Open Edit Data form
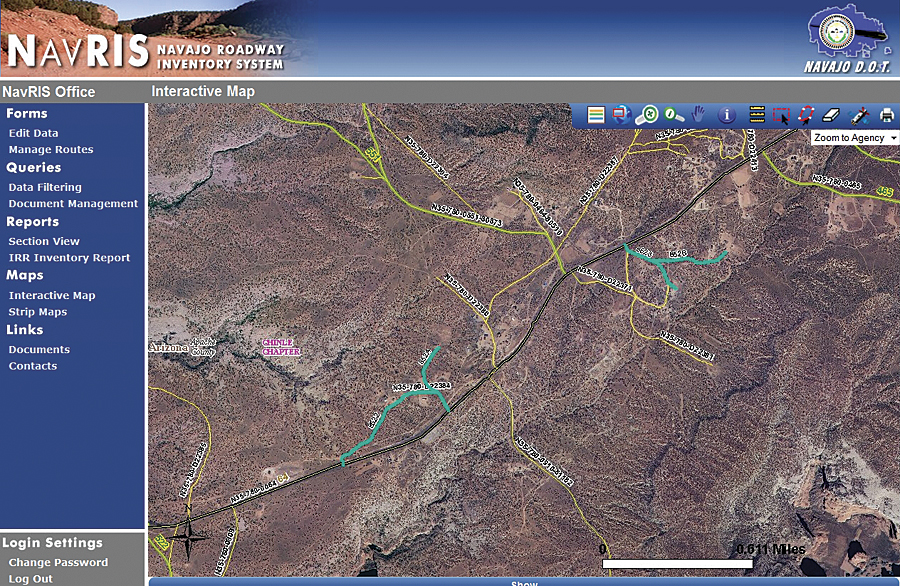Viewport: 900px width, 586px height. tap(33, 133)
